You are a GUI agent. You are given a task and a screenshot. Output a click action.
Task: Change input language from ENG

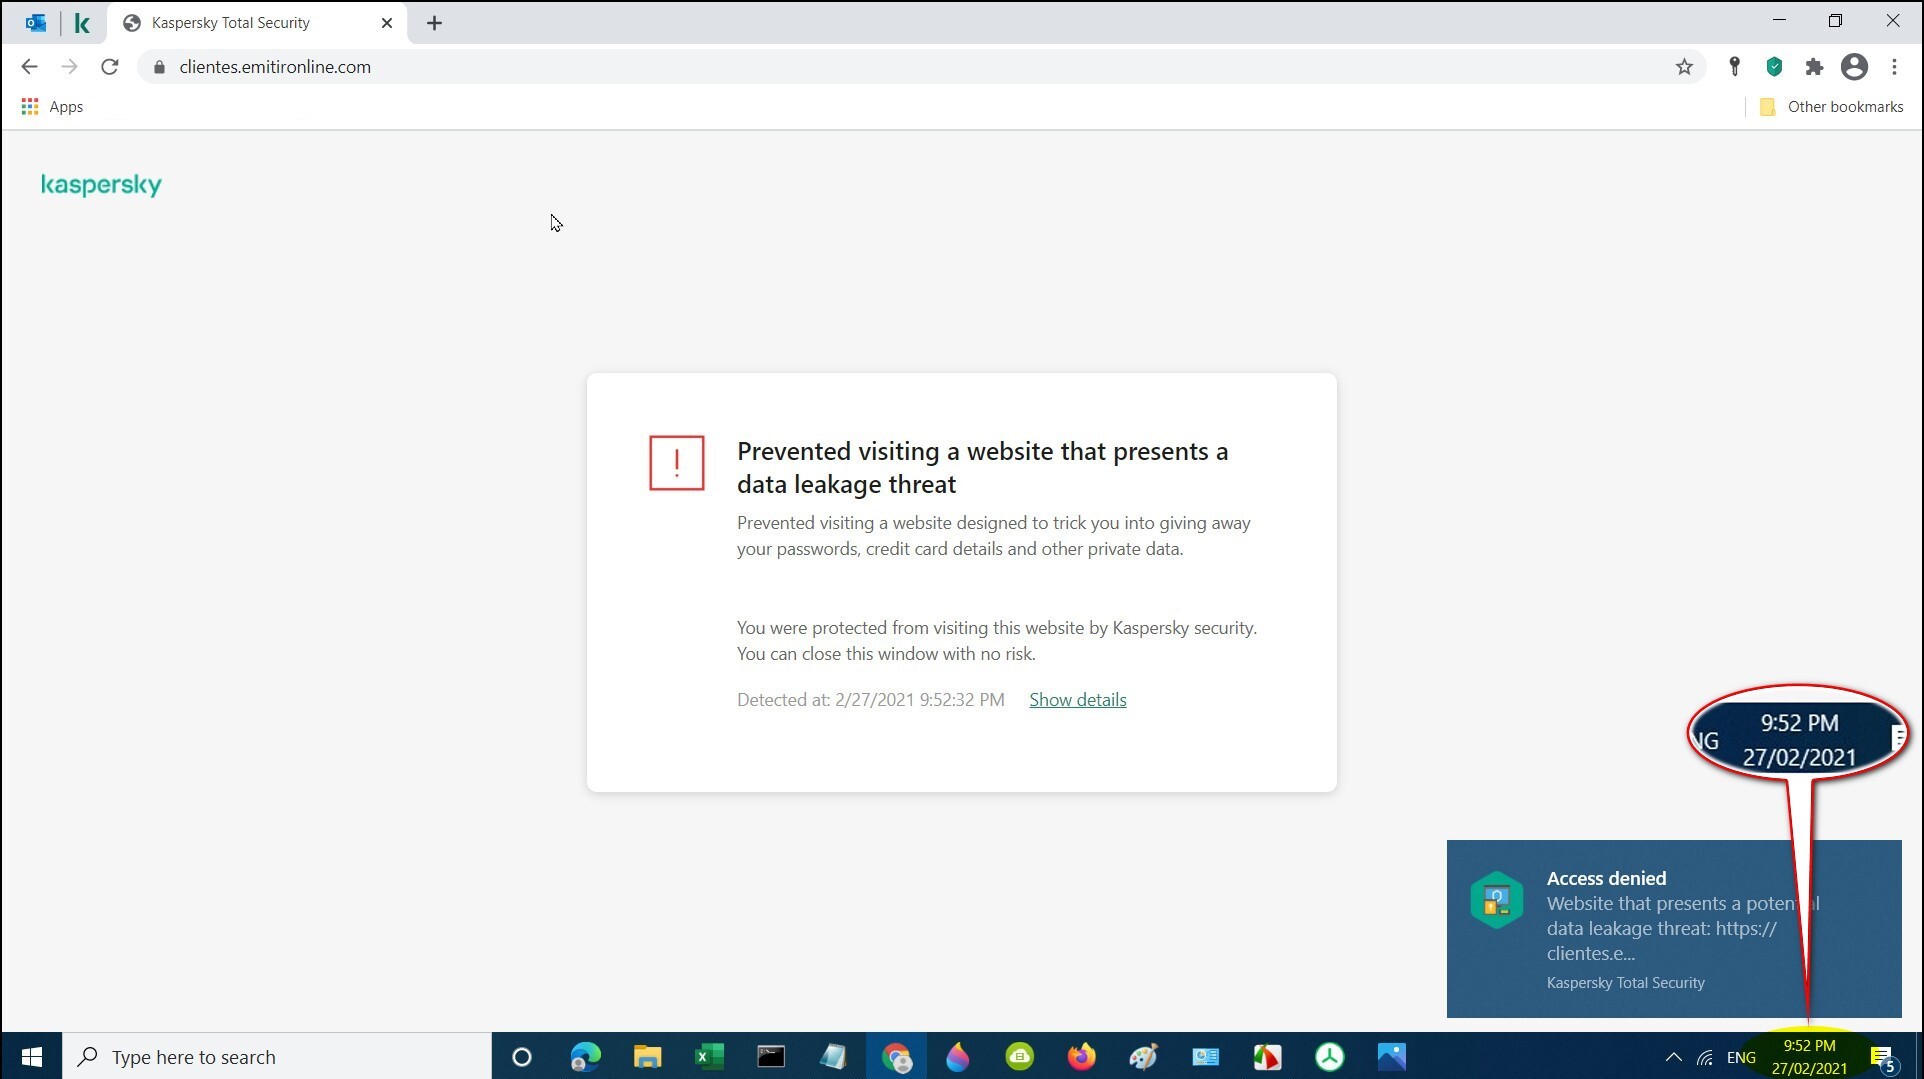click(1741, 1057)
